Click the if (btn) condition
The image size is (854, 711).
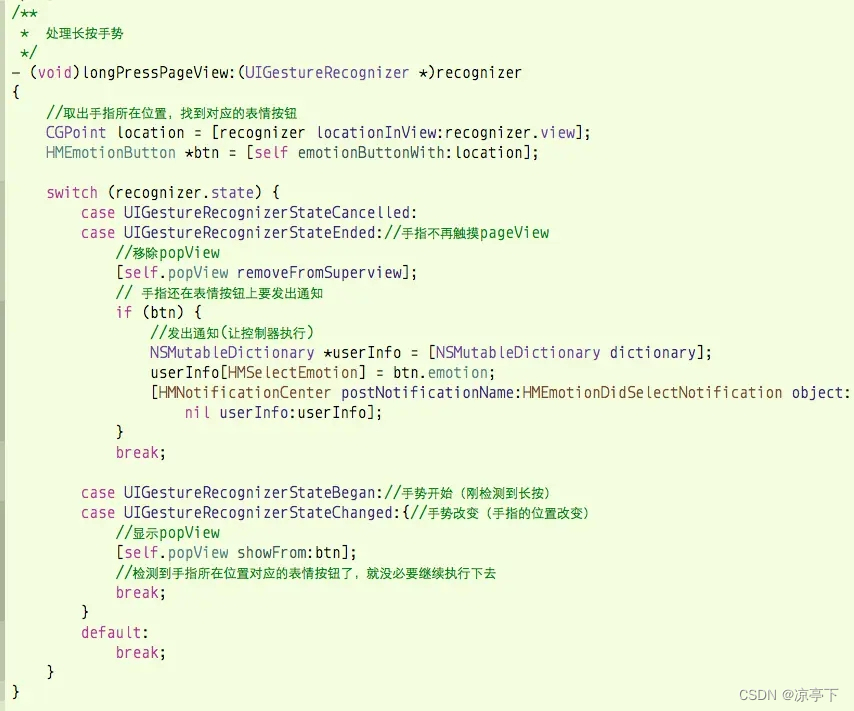point(158,312)
